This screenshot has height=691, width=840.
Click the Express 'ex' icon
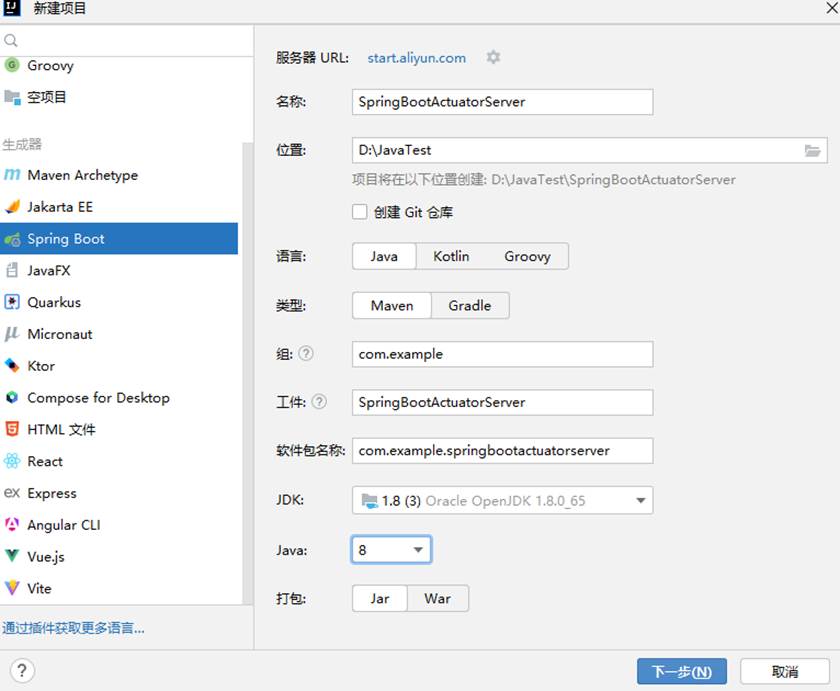pyautogui.click(x=12, y=493)
